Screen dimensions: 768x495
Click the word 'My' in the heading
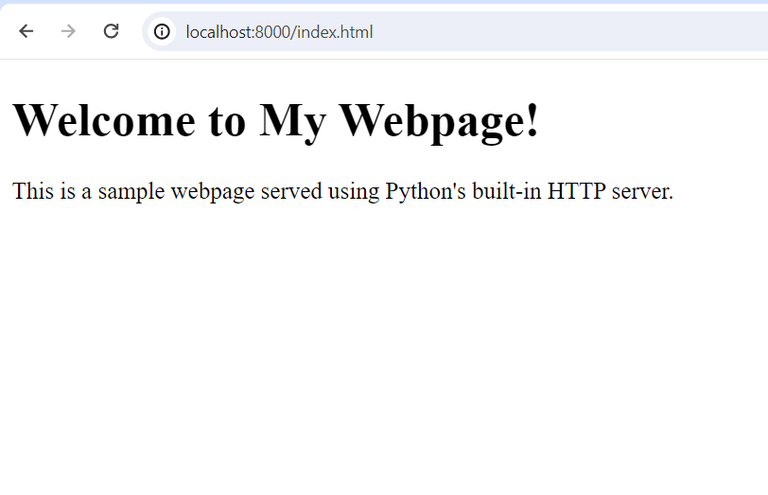click(x=293, y=121)
